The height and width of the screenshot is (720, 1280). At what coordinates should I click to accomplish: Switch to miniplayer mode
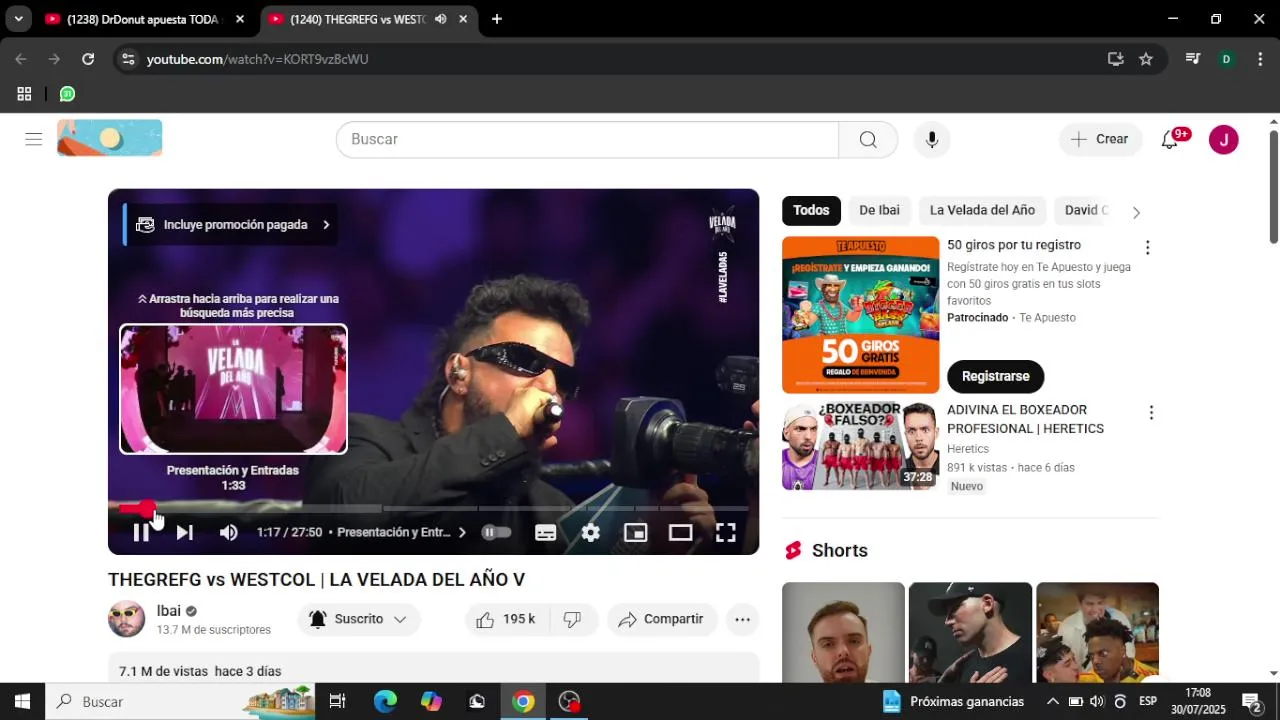click(x=636, y=533)
